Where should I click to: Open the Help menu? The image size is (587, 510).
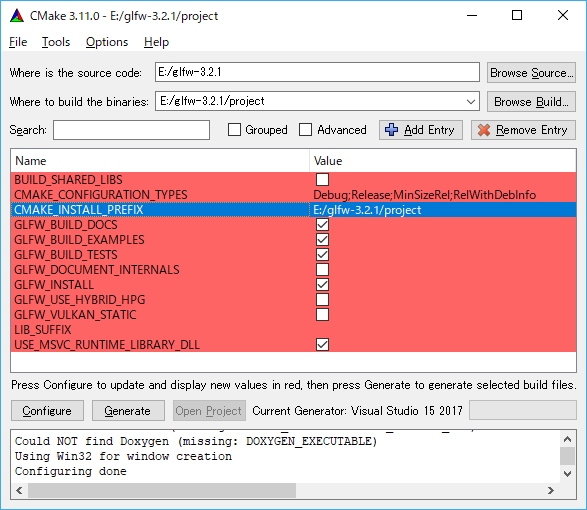click(x=156, y=42)
